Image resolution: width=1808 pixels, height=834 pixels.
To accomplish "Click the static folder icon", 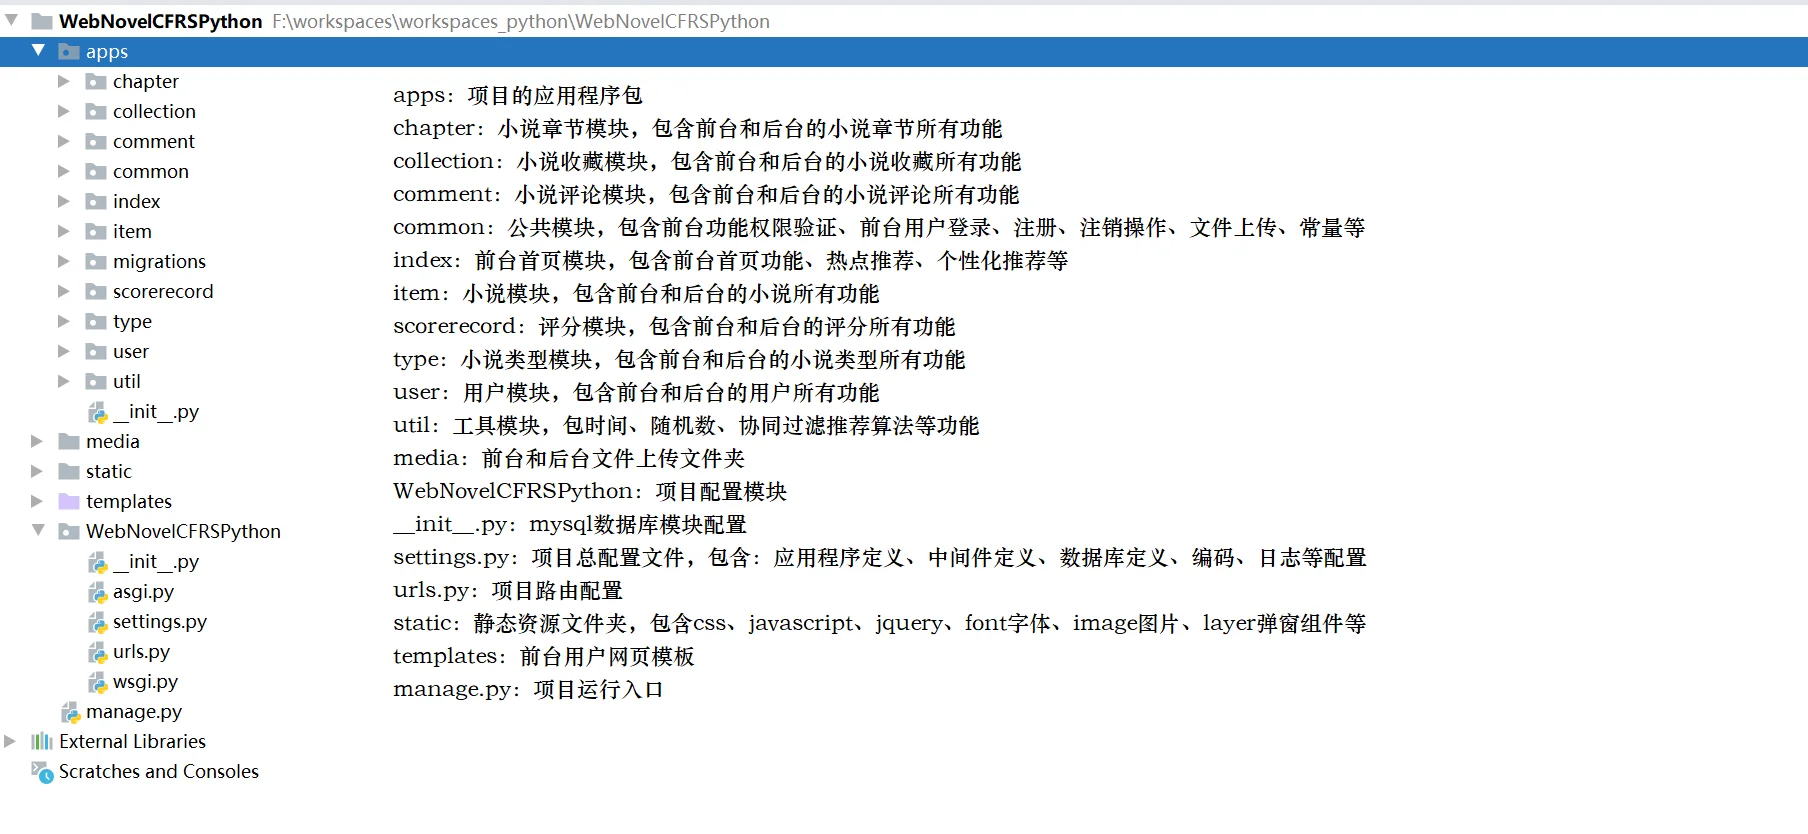I will (69, 471).
